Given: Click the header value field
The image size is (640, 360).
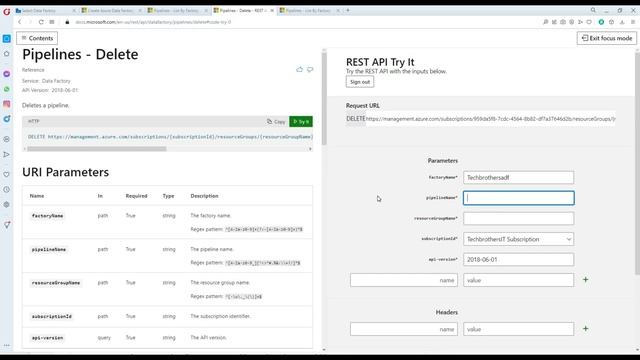Looking at the screenshot, I should 518,329.
